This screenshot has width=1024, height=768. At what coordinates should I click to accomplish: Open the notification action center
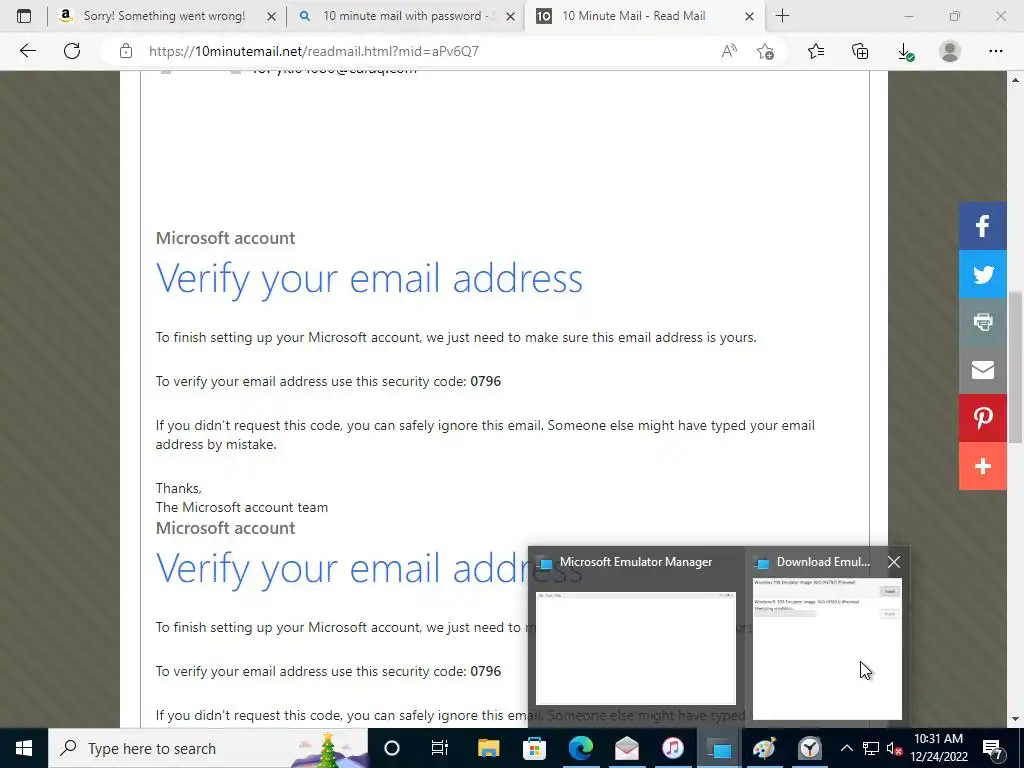[x=993, y=748]
